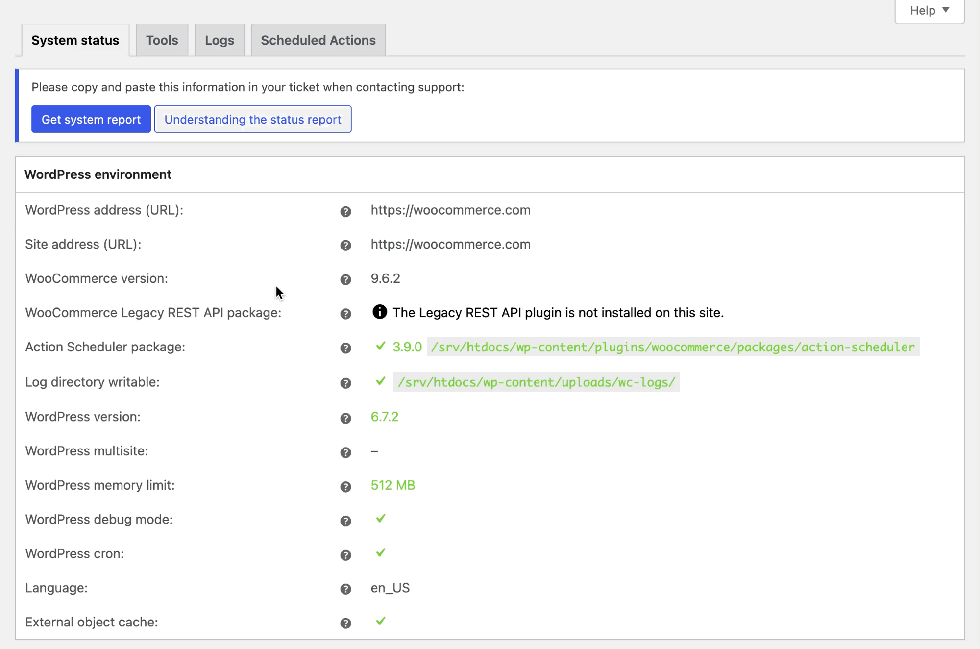Select the action-scheduler package path text
Screen dimensions: 980x649
(671, 347)
